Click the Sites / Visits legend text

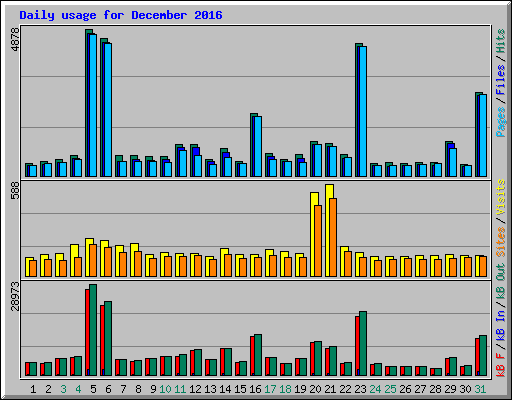click(x=501, y=218)
